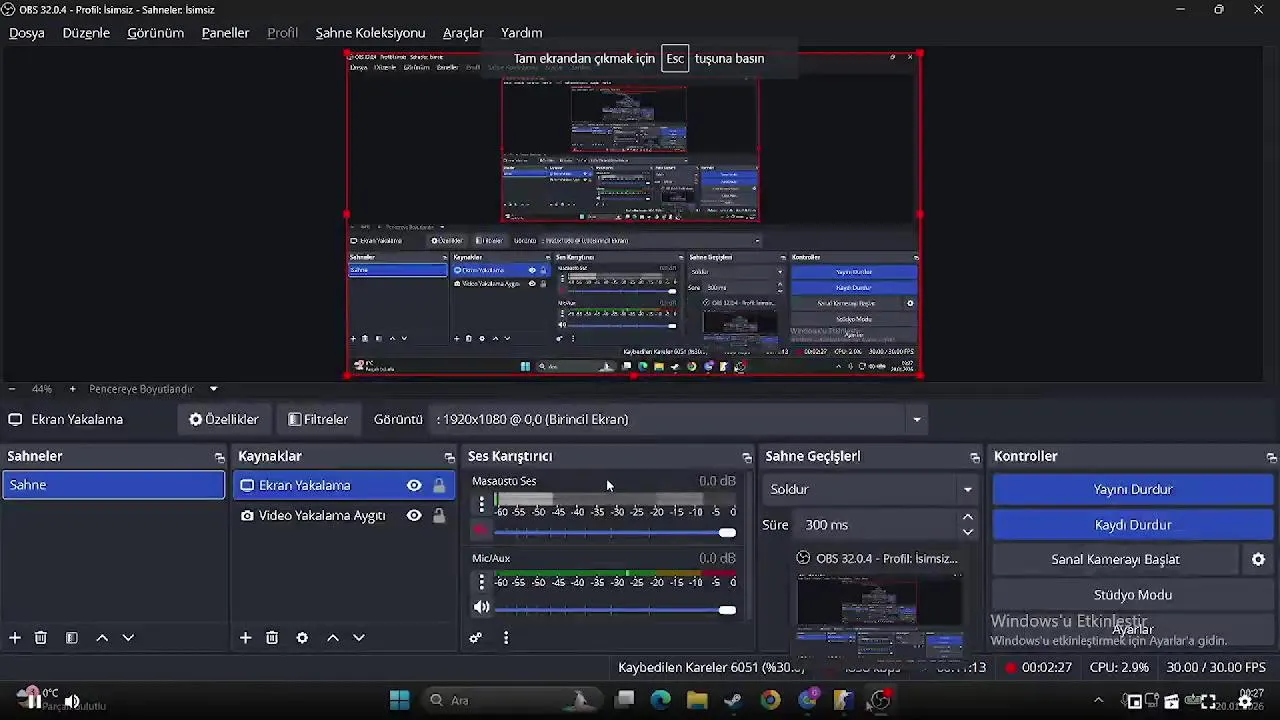
Task: Open source Özellikler button above docks
Action: tap(224, 420)
